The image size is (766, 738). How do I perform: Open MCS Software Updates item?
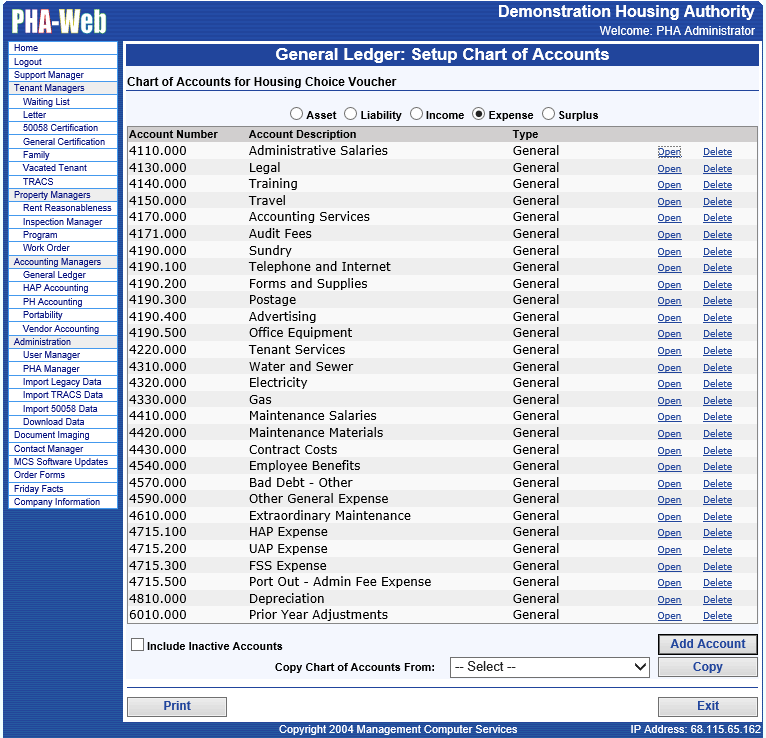tap(63, 462)
